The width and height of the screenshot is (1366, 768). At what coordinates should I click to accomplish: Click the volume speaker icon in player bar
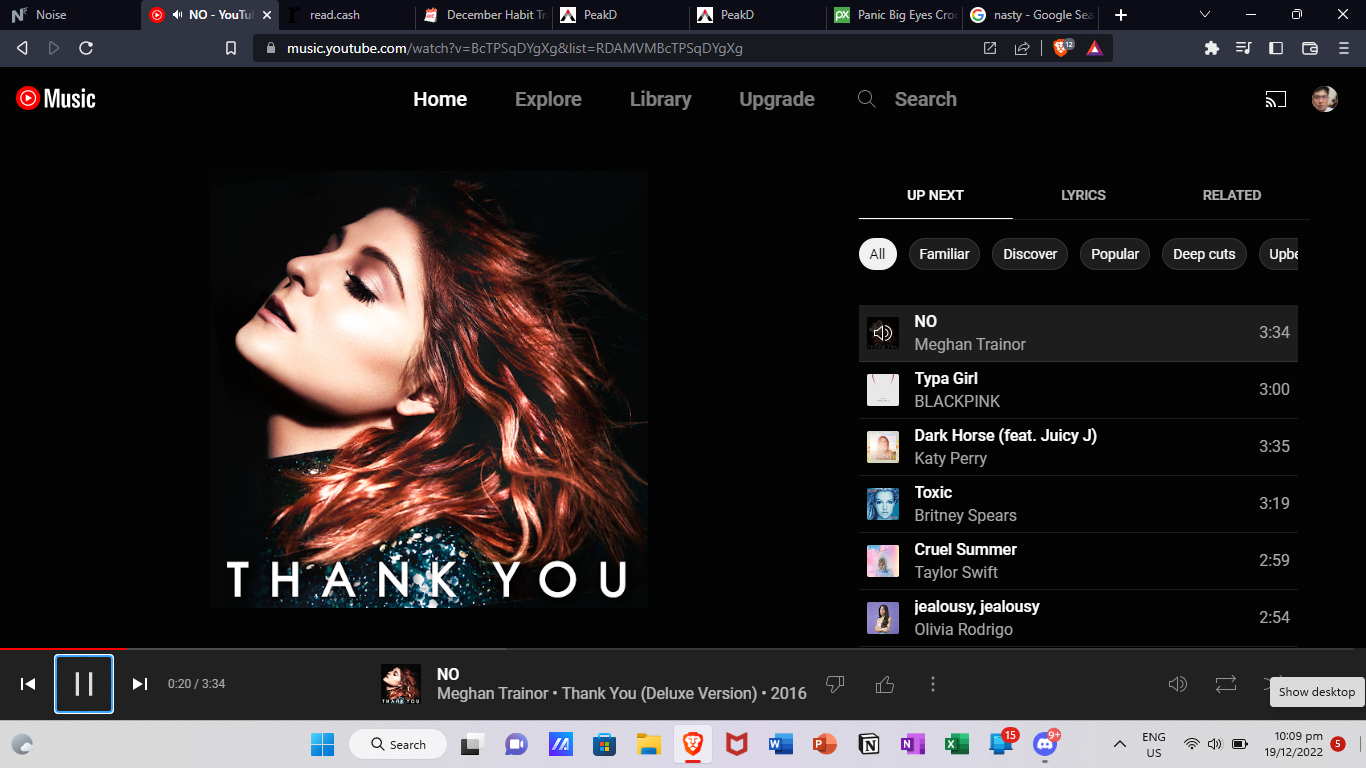1178,684
